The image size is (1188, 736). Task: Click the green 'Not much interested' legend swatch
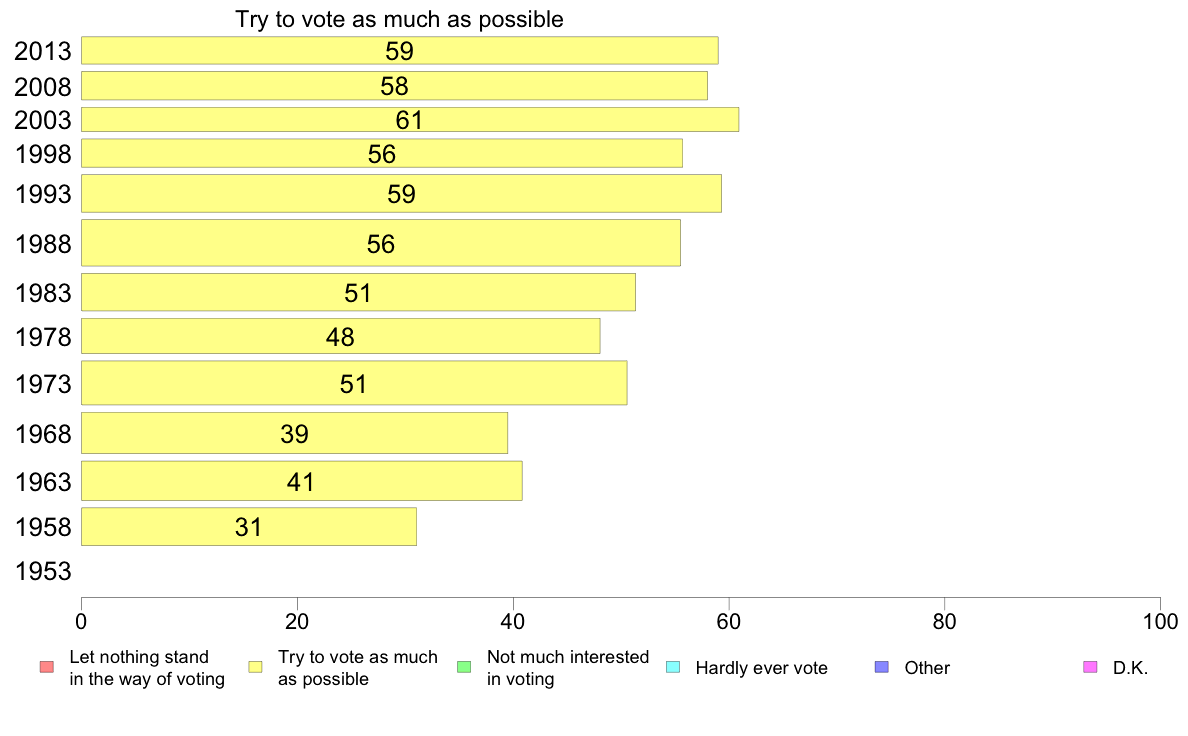click(464, 667)
